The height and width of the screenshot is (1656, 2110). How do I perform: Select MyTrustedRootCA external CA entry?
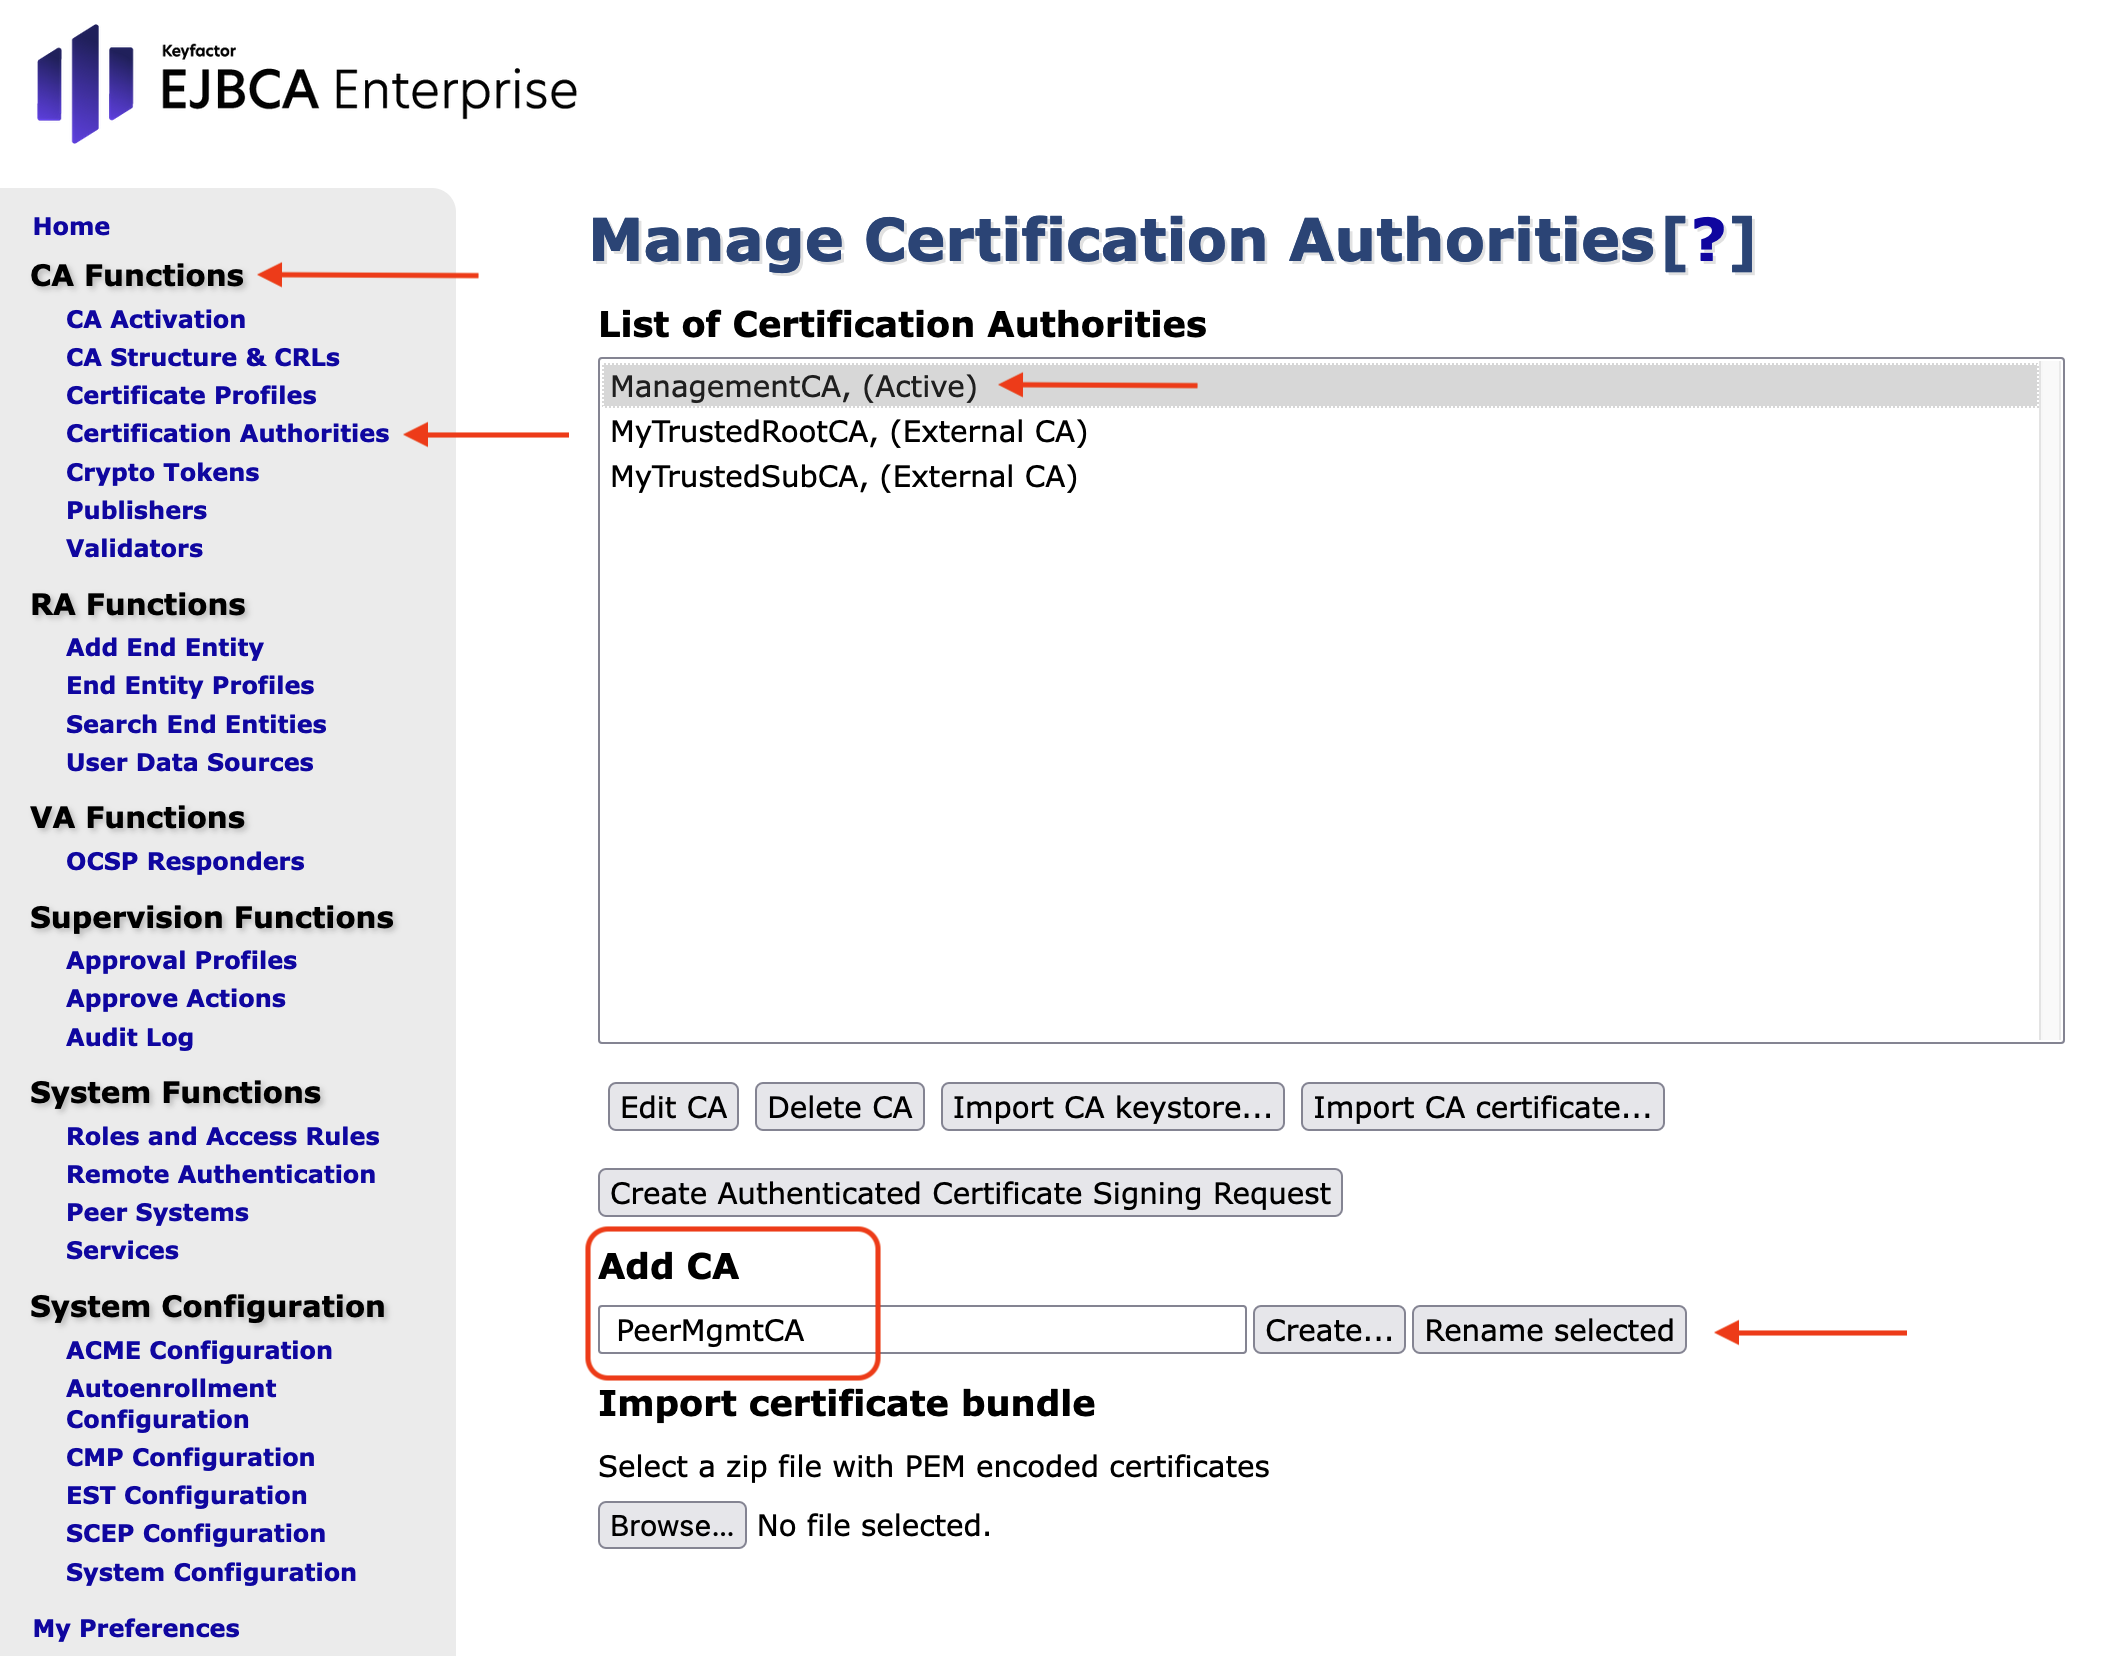(848, 431)
